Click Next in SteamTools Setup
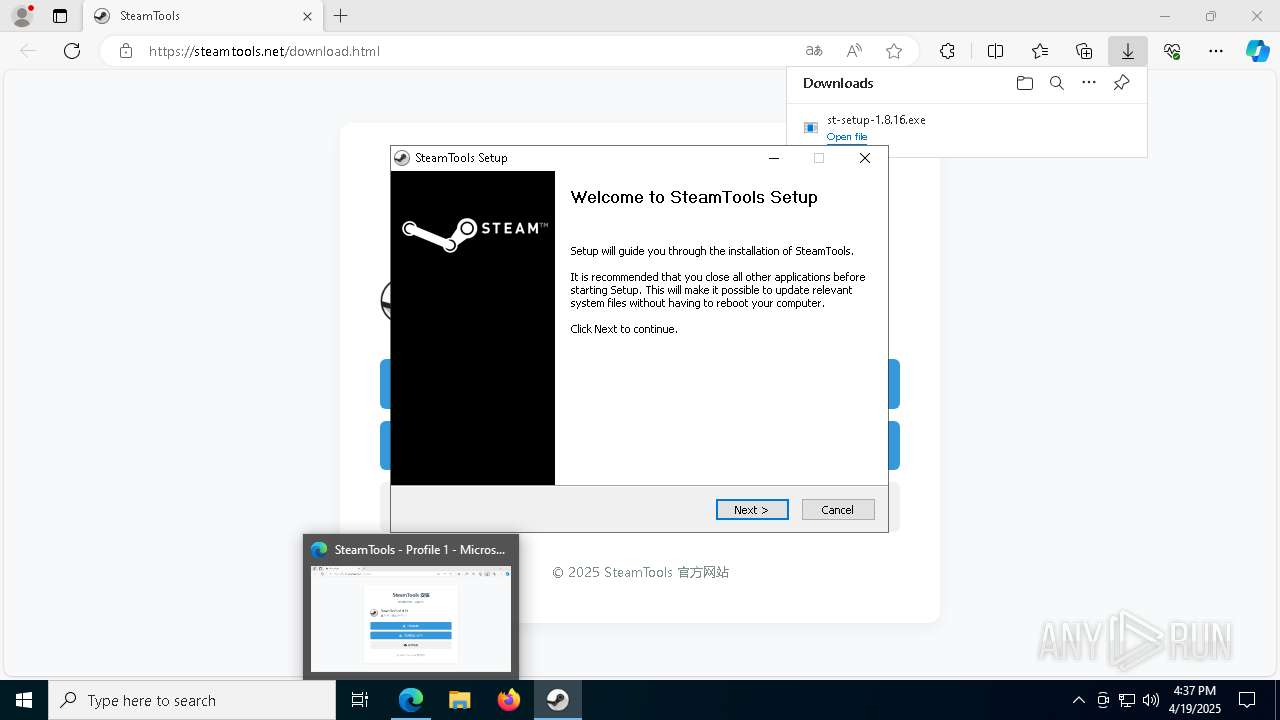This screenshot has height=720, width=1280. (x=752, y=510)
